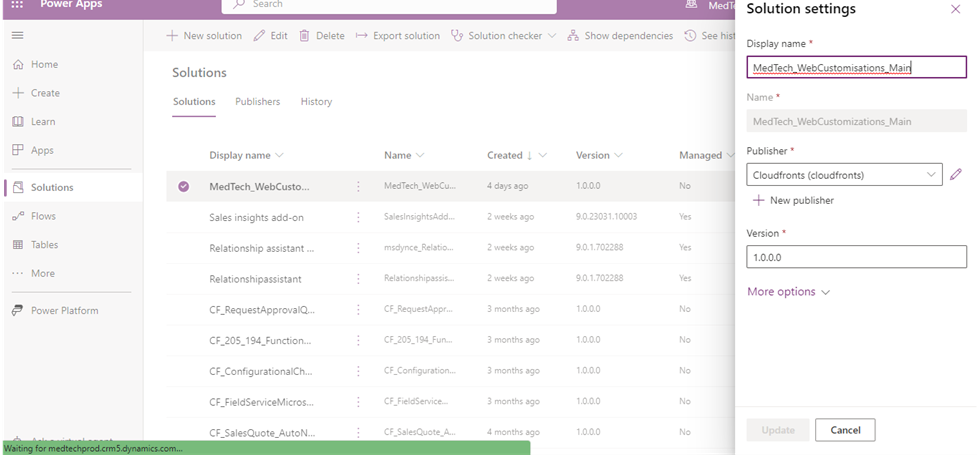Switch to the Solutions tab
977x455 pixels.
194,102
